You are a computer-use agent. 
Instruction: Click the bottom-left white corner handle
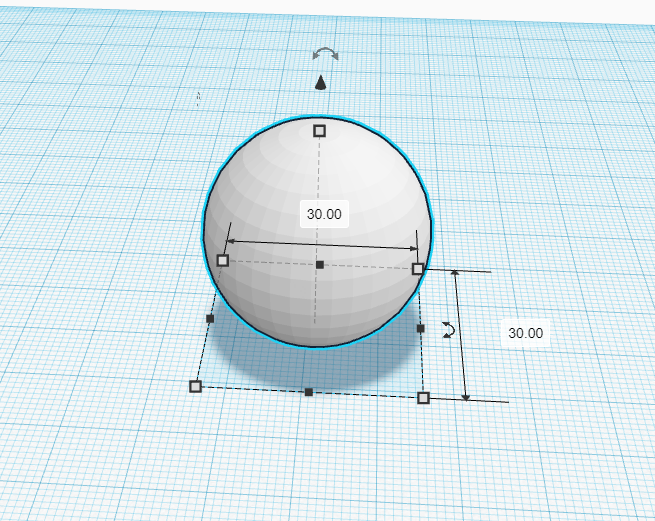(x=195, y=386)
